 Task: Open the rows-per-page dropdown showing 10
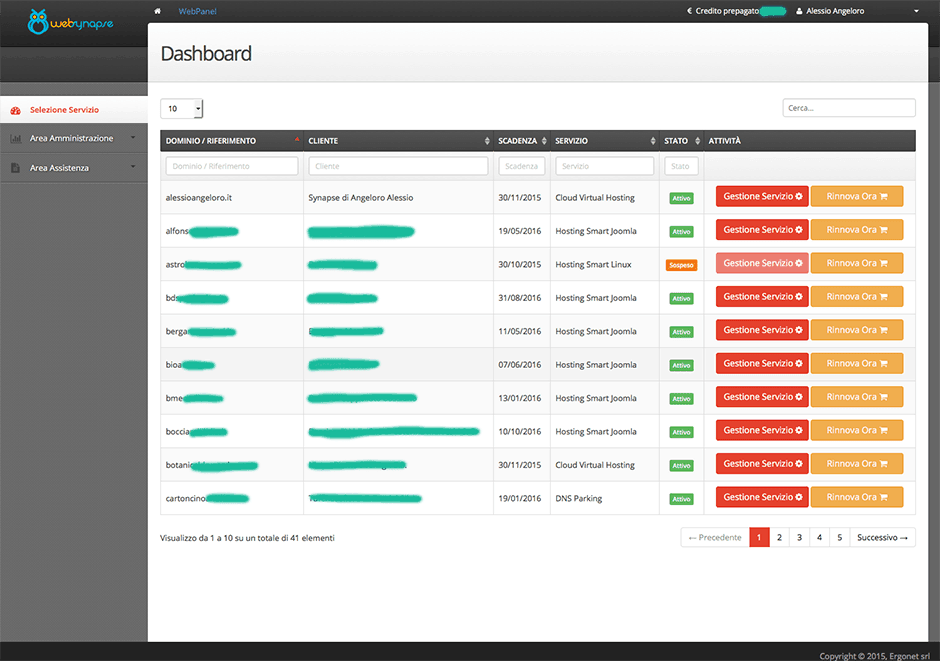[x=182, y=108]
